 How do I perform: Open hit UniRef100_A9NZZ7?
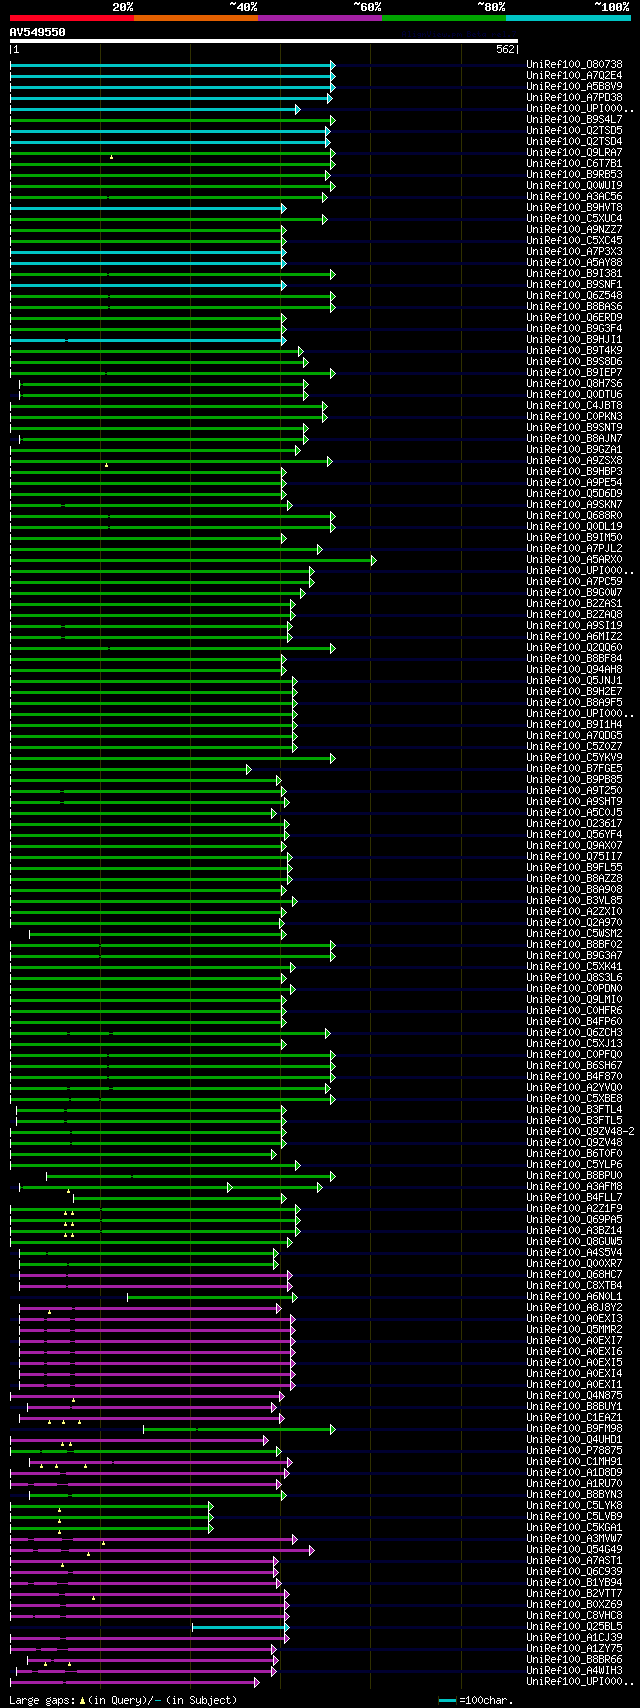coord(574,230)
